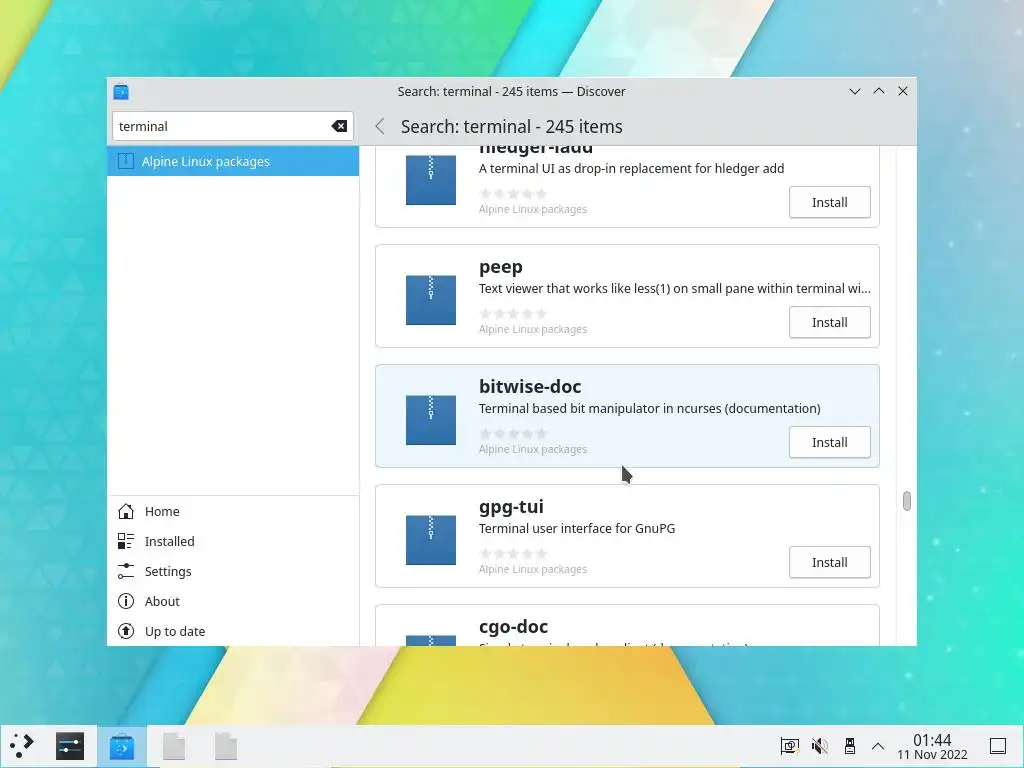Activate Discover in the taskbar

(121, 746)
